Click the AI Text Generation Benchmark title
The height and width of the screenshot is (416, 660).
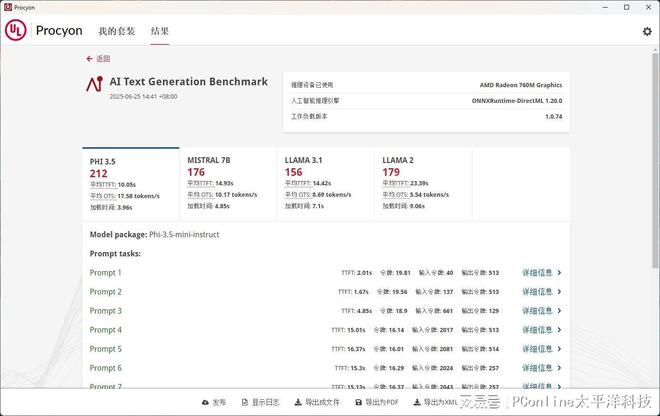(189, 82)
